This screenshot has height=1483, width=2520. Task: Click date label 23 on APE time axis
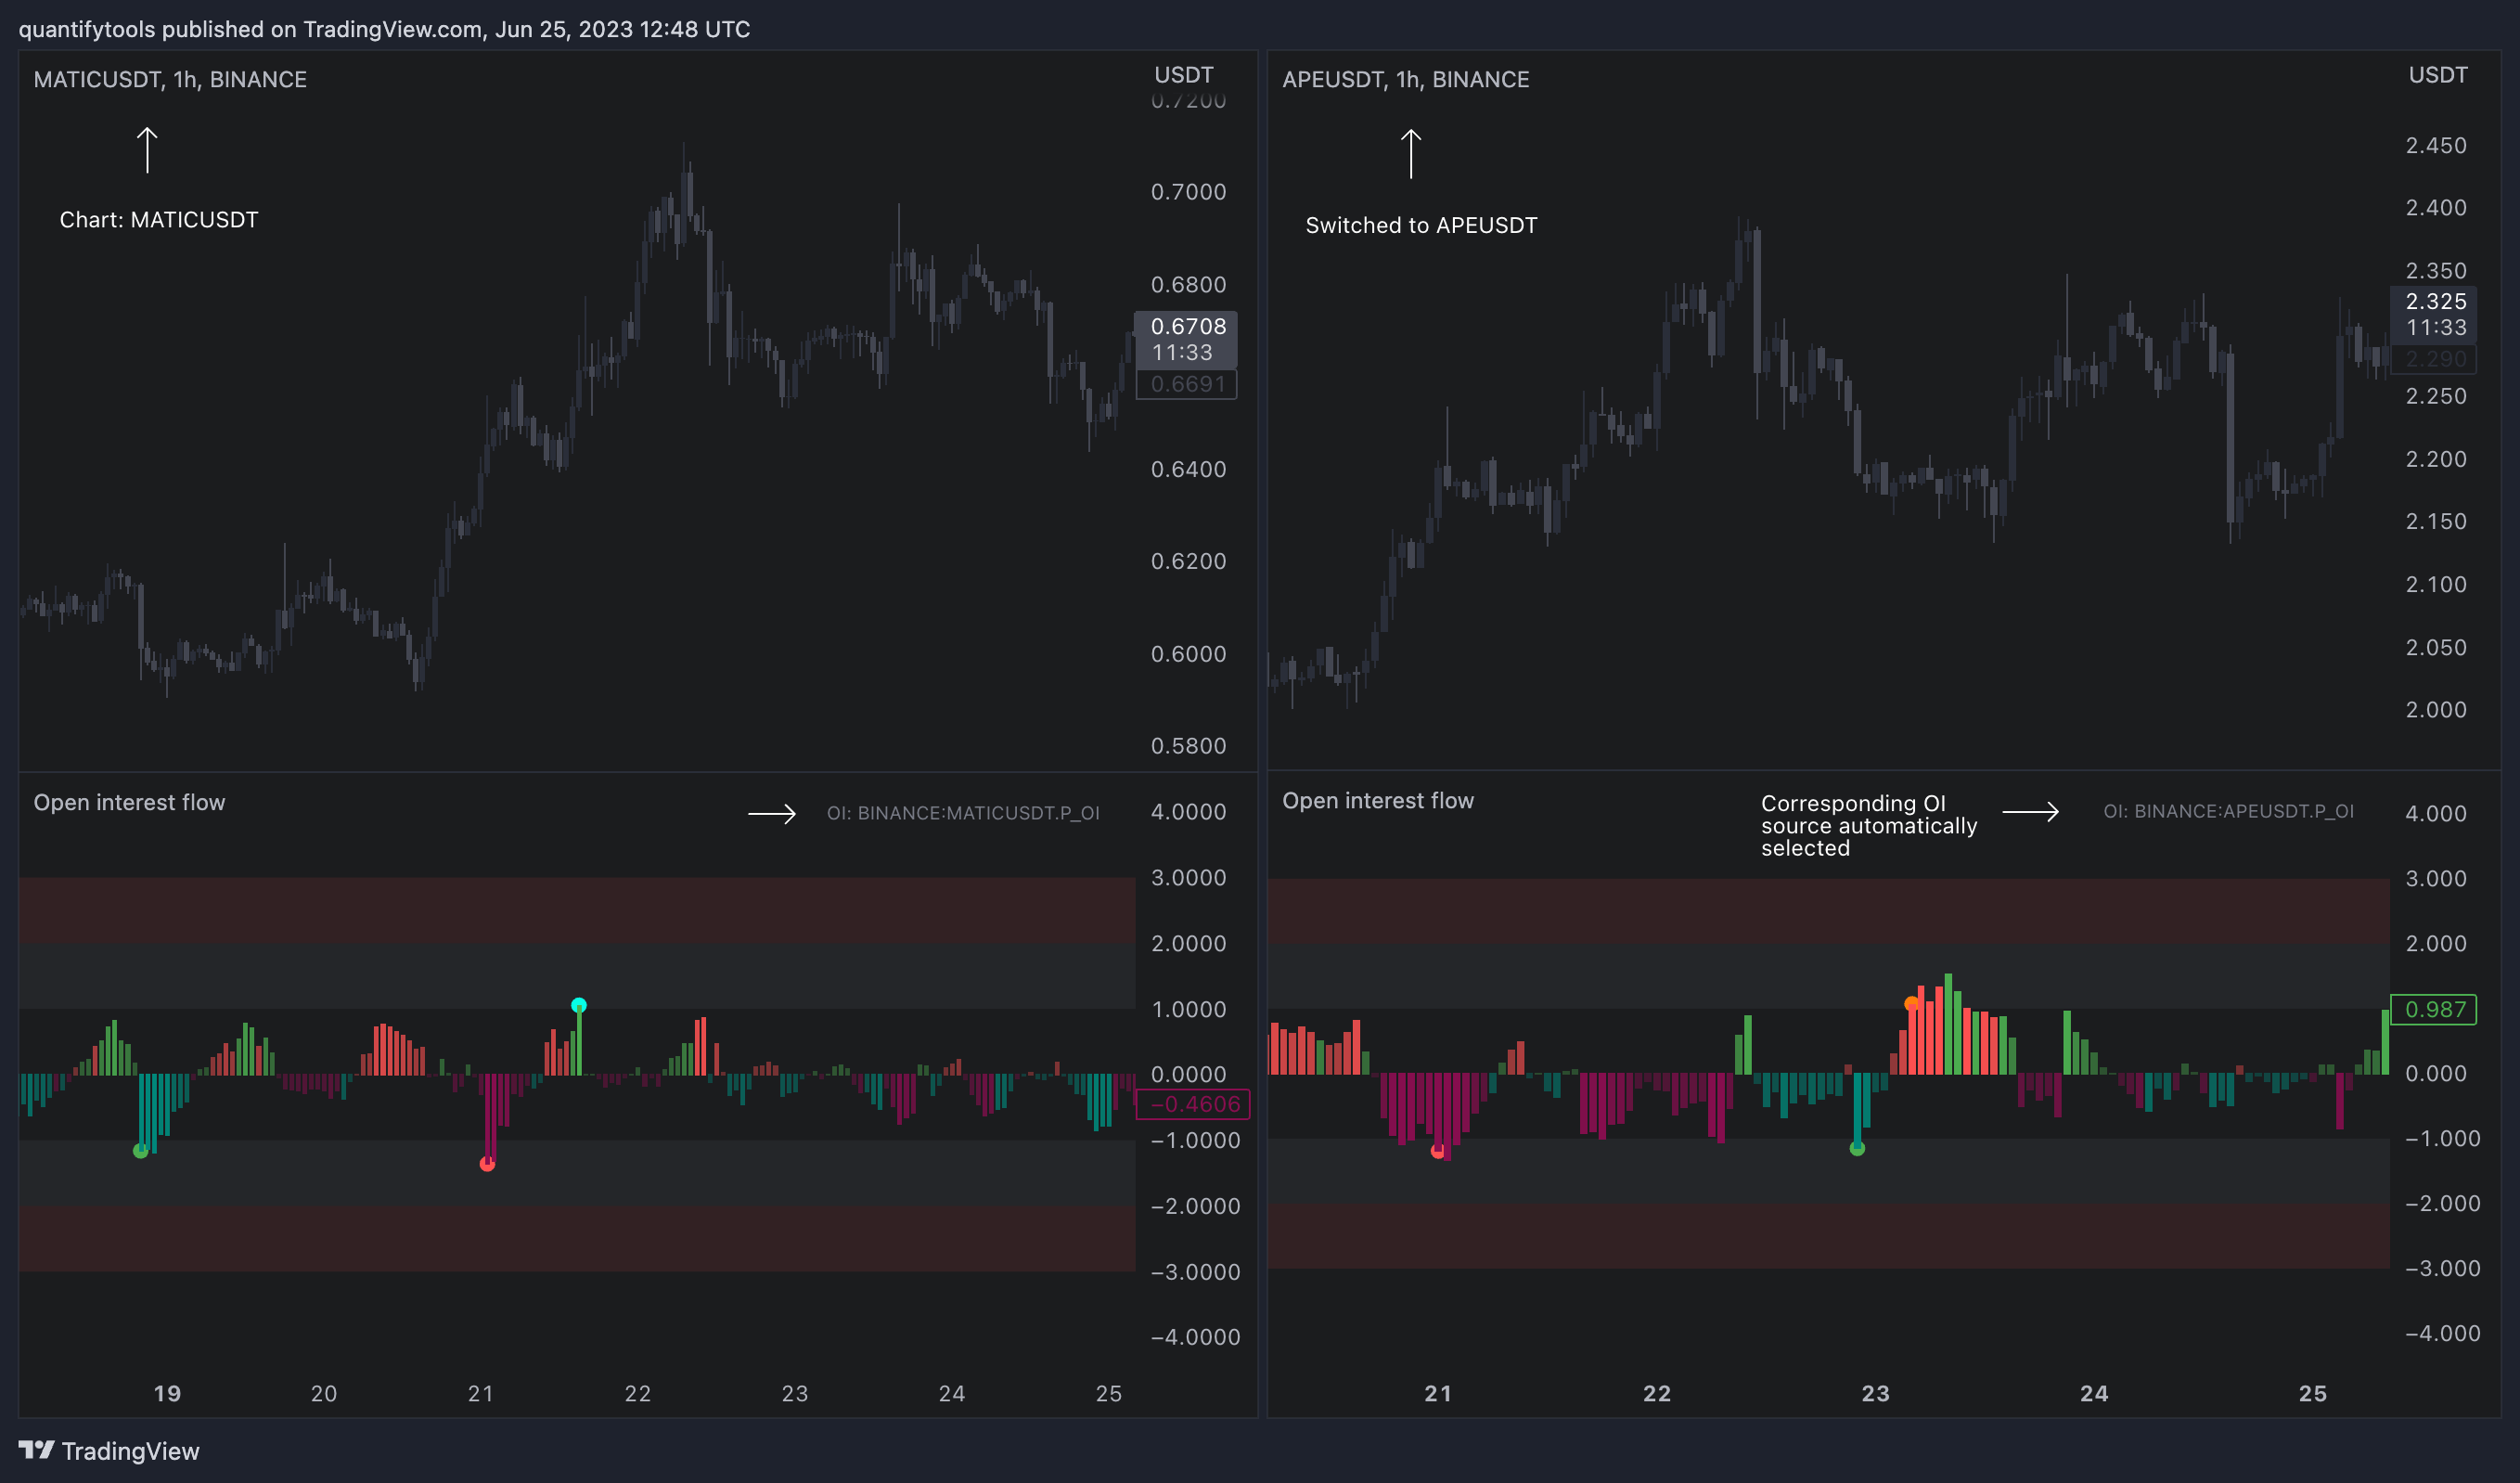(x=1875, y=1393)
